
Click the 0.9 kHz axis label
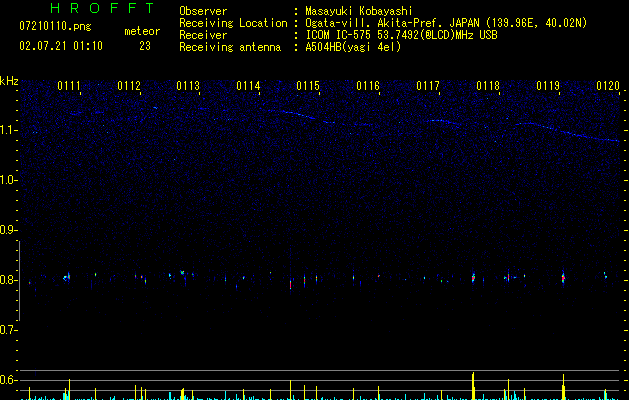coord(8,230)
